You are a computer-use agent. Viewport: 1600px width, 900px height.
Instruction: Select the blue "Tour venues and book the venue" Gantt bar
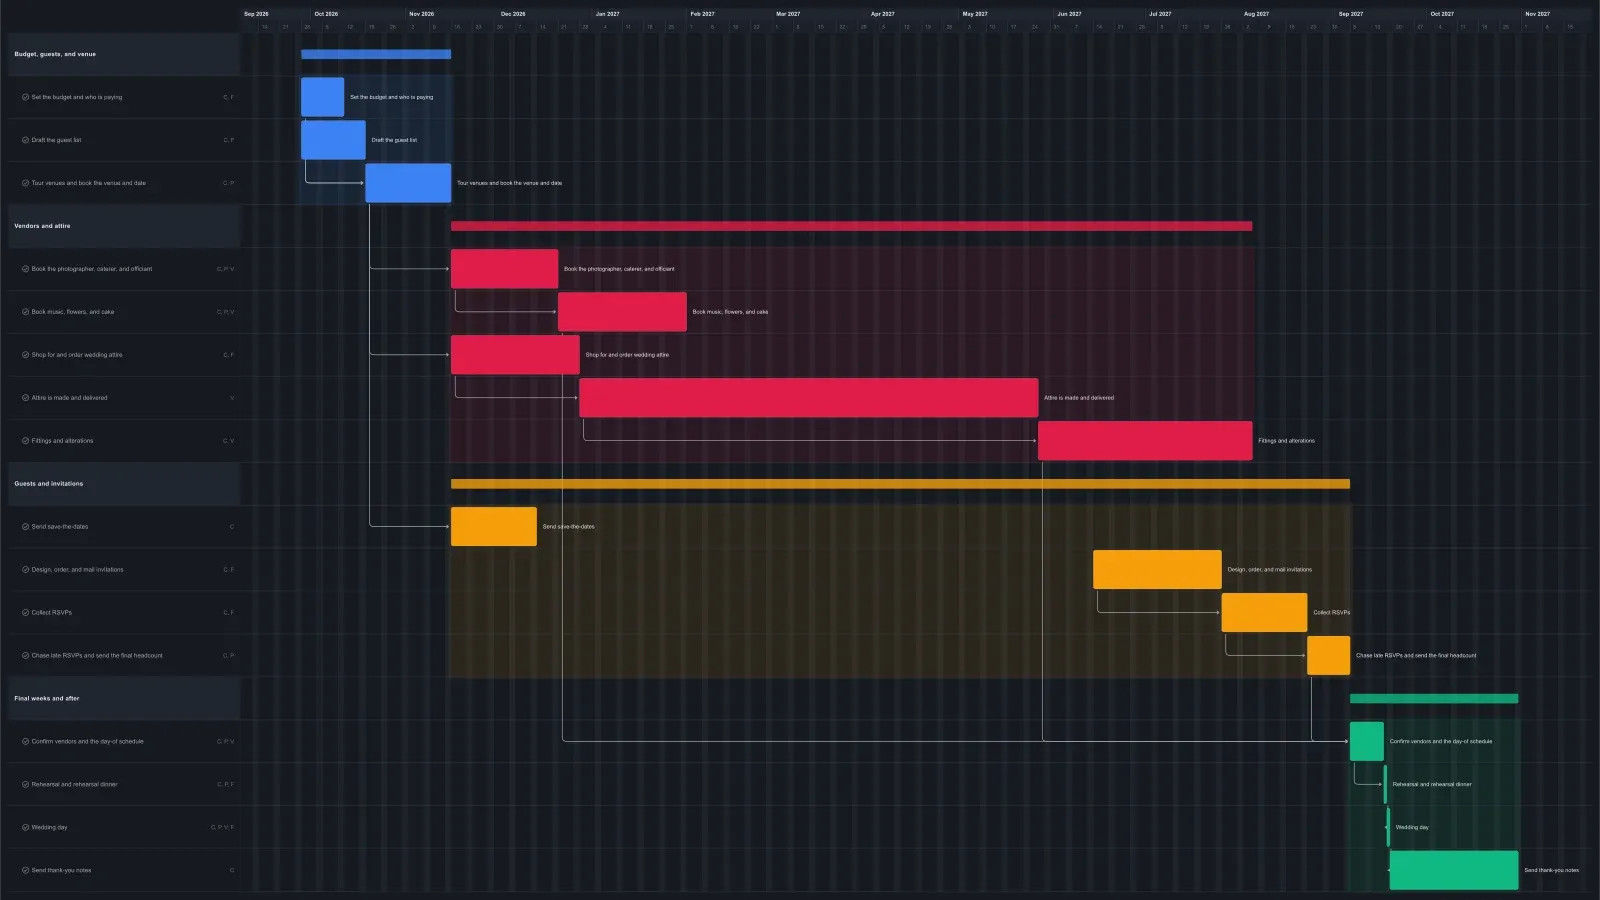(408, 183)
